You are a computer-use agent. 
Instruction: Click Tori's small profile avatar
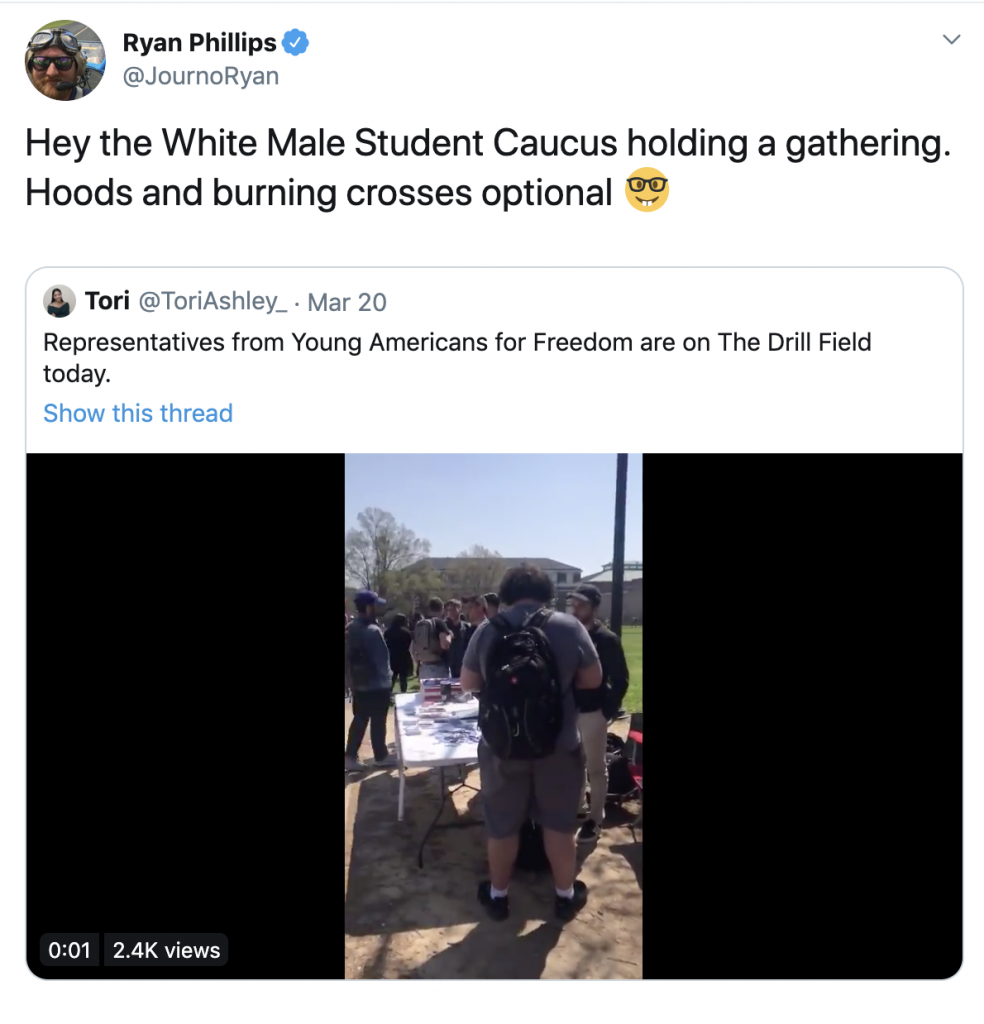click(60, 302)
